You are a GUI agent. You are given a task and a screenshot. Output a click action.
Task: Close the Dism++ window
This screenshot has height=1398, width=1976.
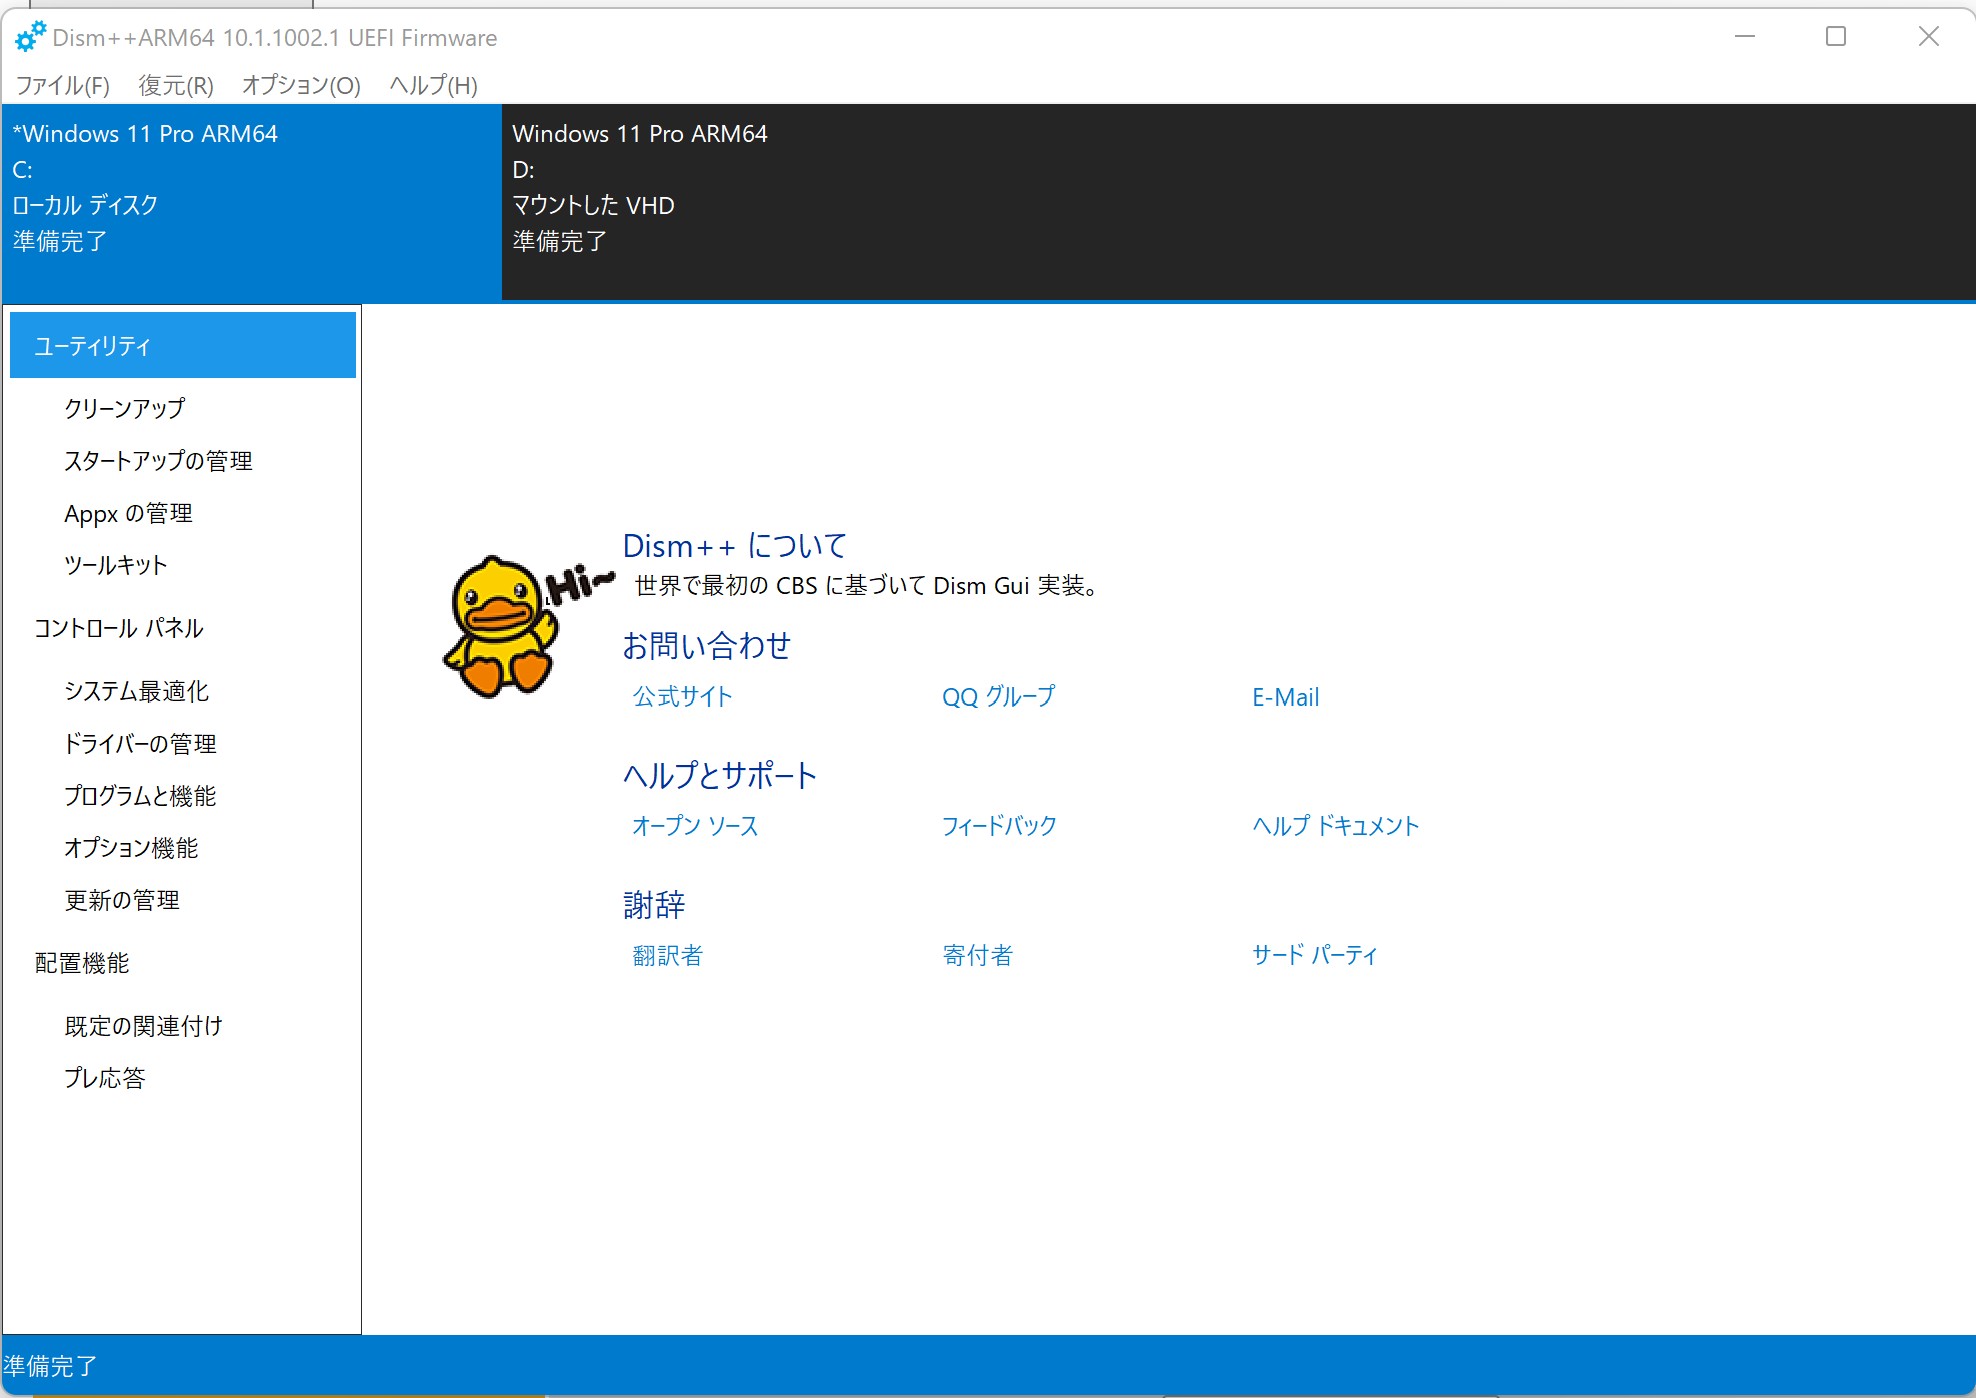1929,37
